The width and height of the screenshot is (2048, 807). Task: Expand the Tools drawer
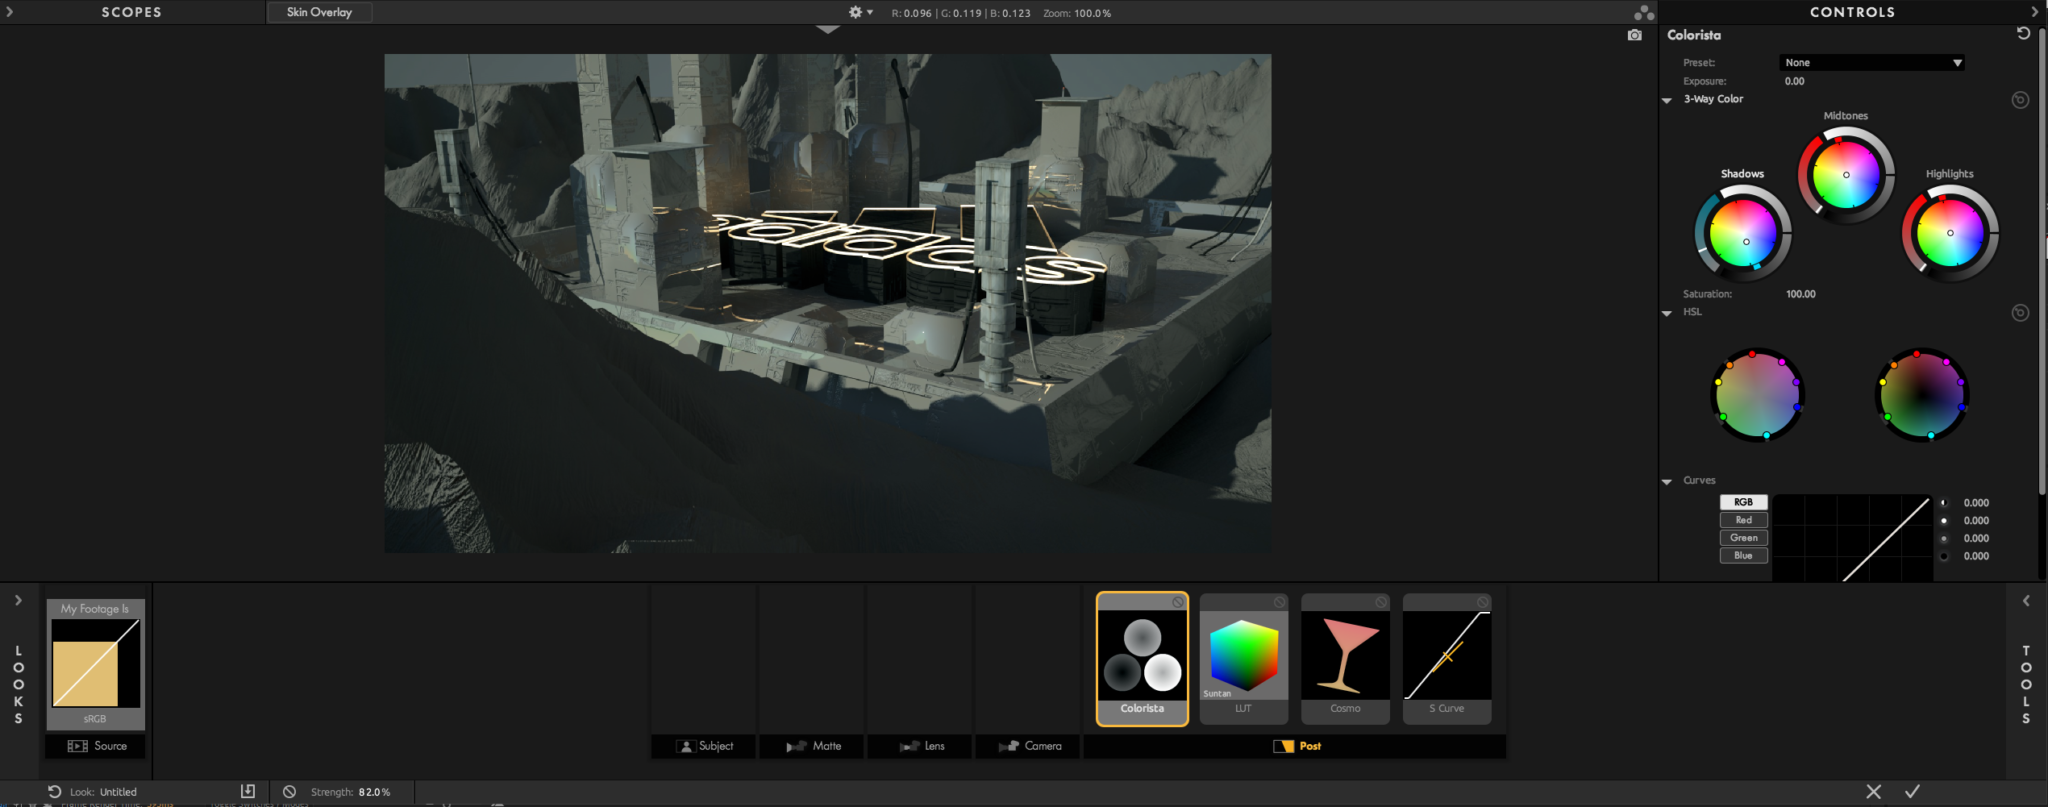coord(2026,600)
